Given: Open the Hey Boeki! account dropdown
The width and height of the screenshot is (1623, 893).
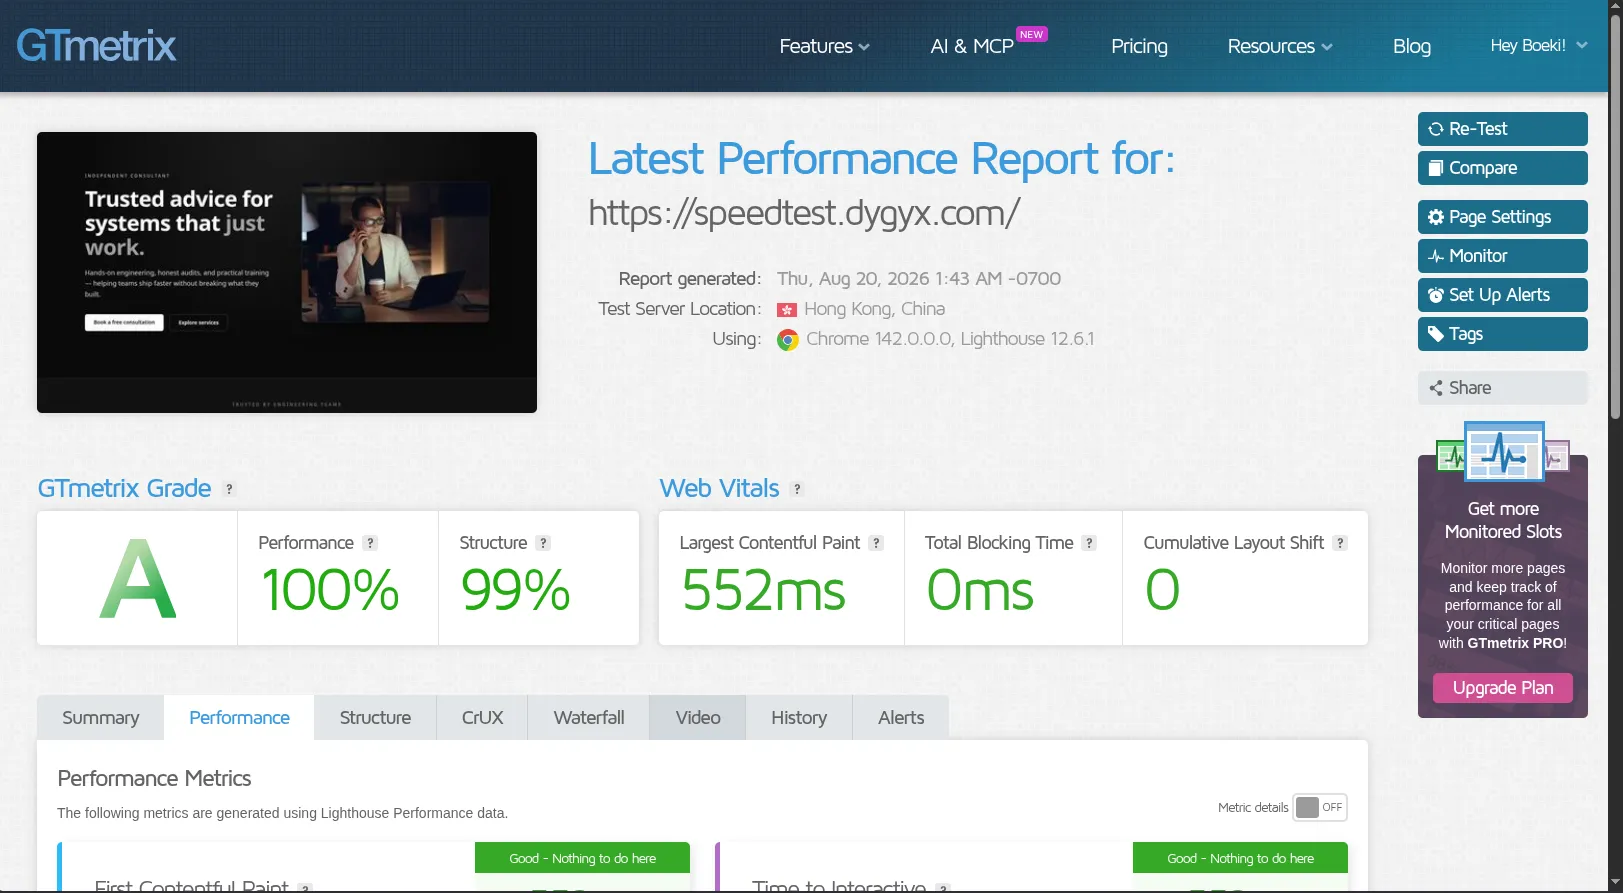Looking at the screenshot, I should click(1539, 45).
